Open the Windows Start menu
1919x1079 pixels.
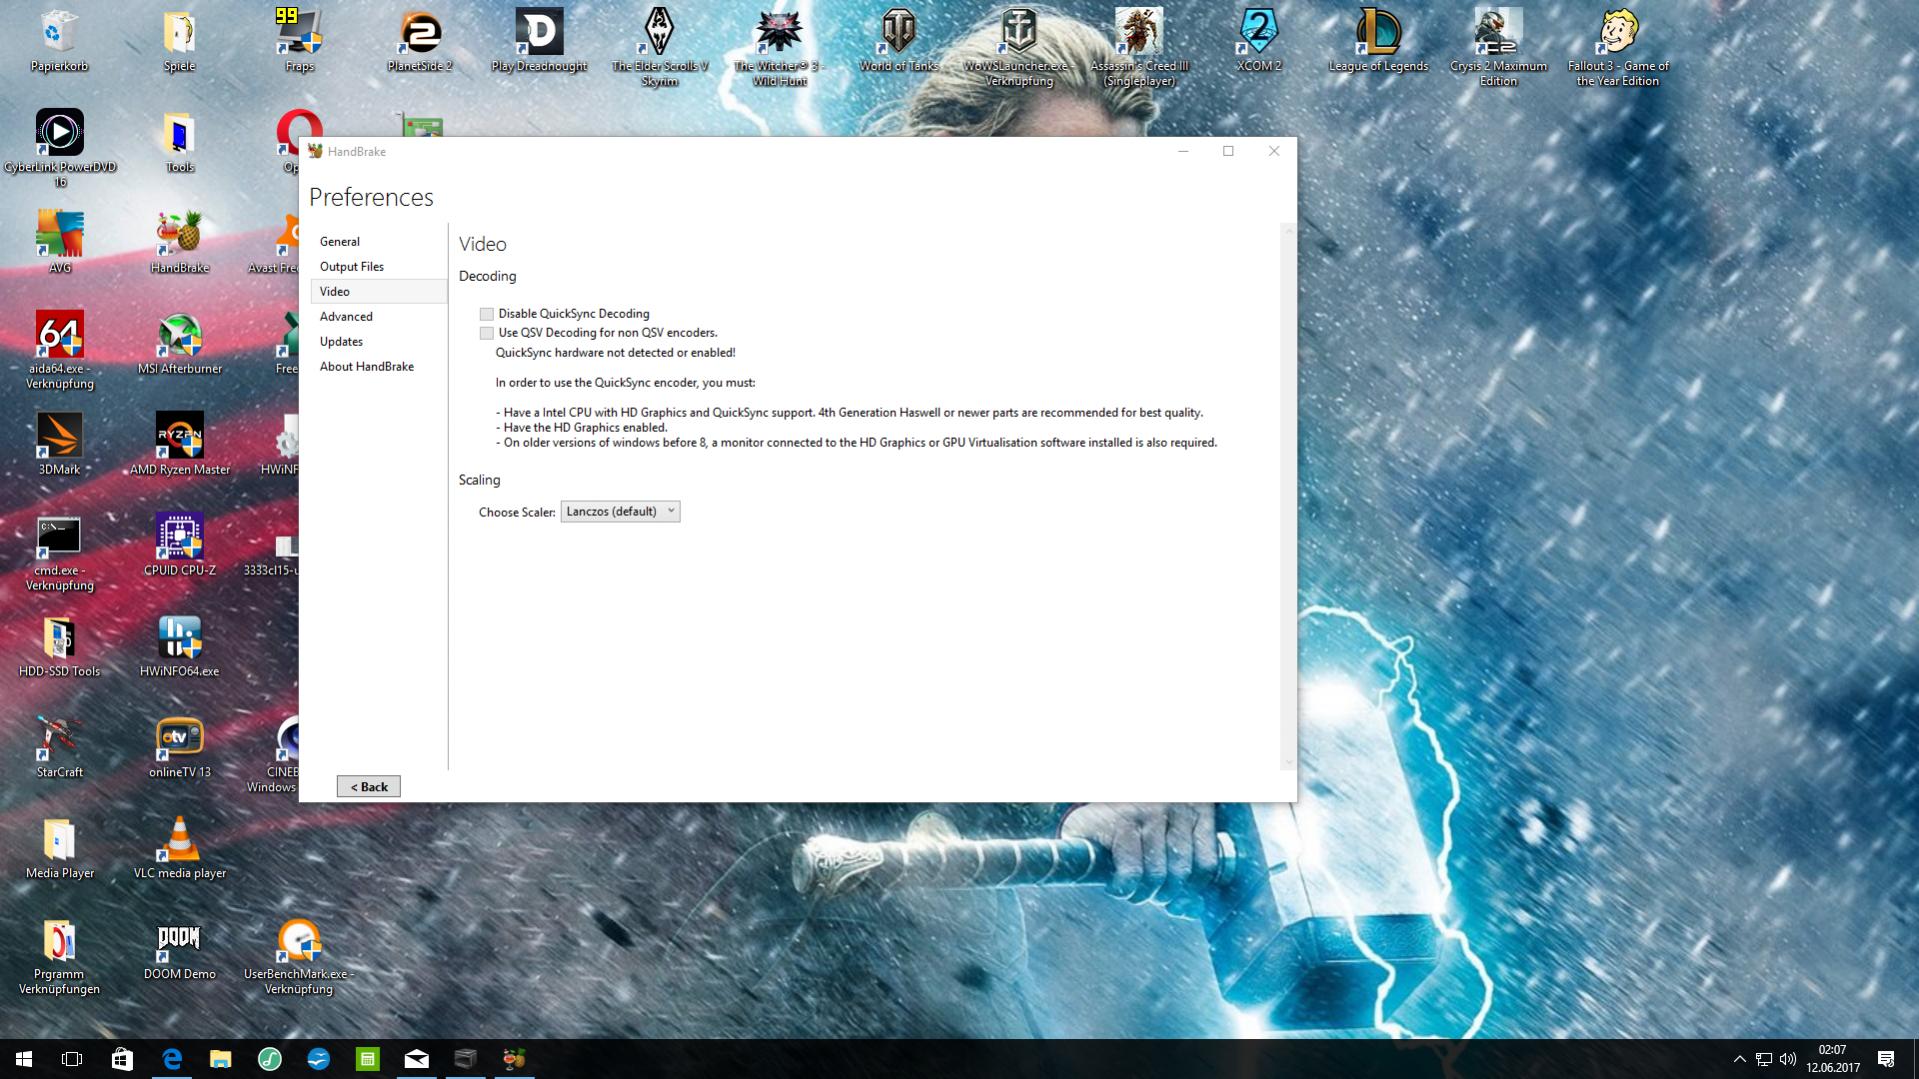tap(24, 1059)
